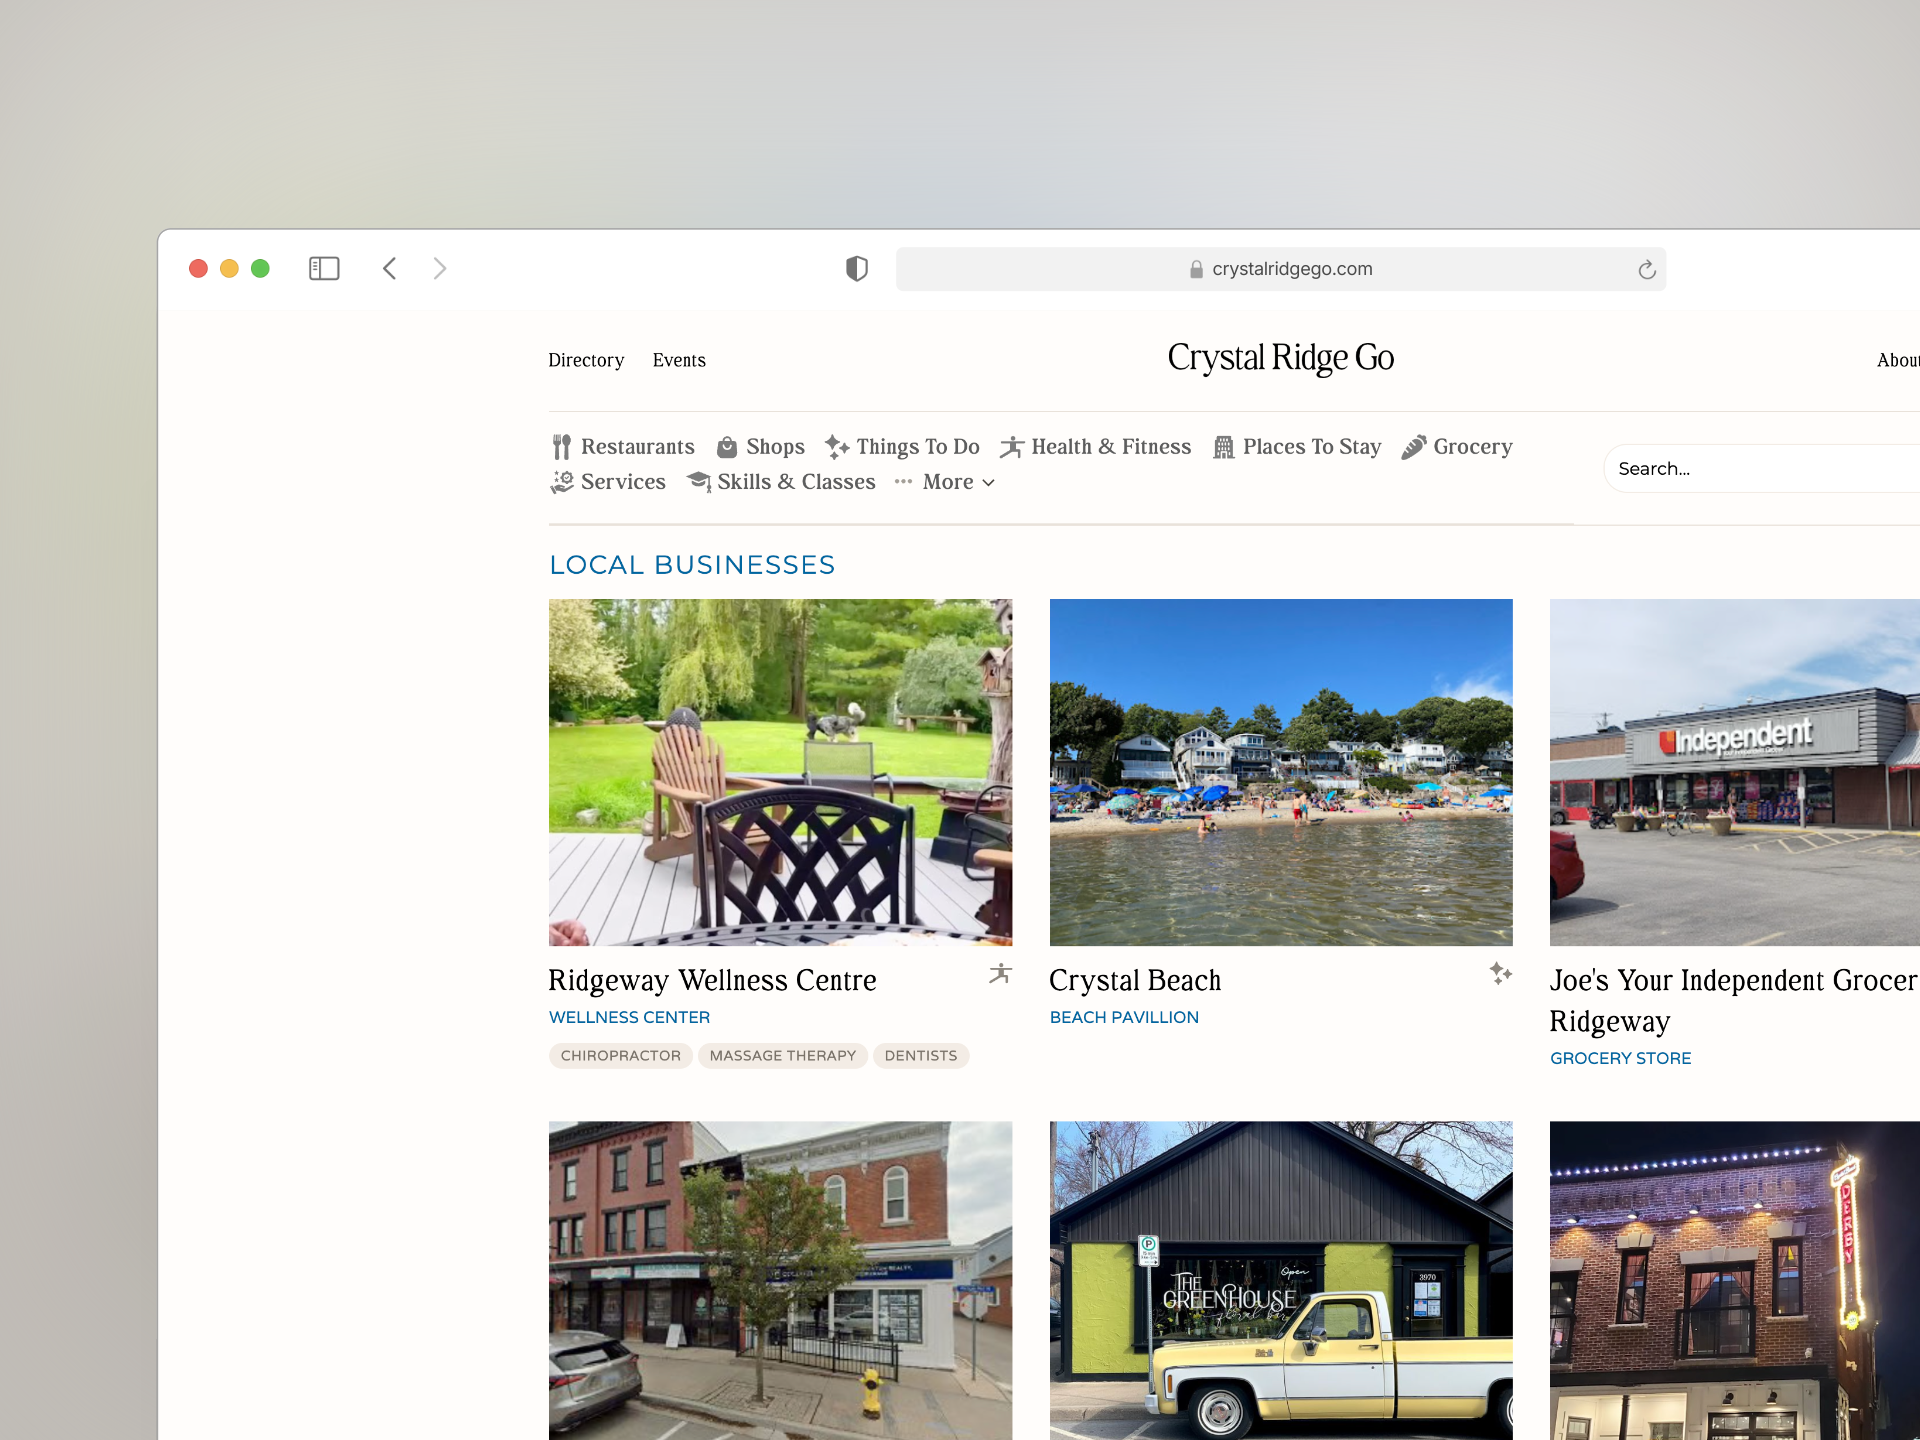
Task: Click the Health & Fitness yoga icon
Action: point(1012,447)
